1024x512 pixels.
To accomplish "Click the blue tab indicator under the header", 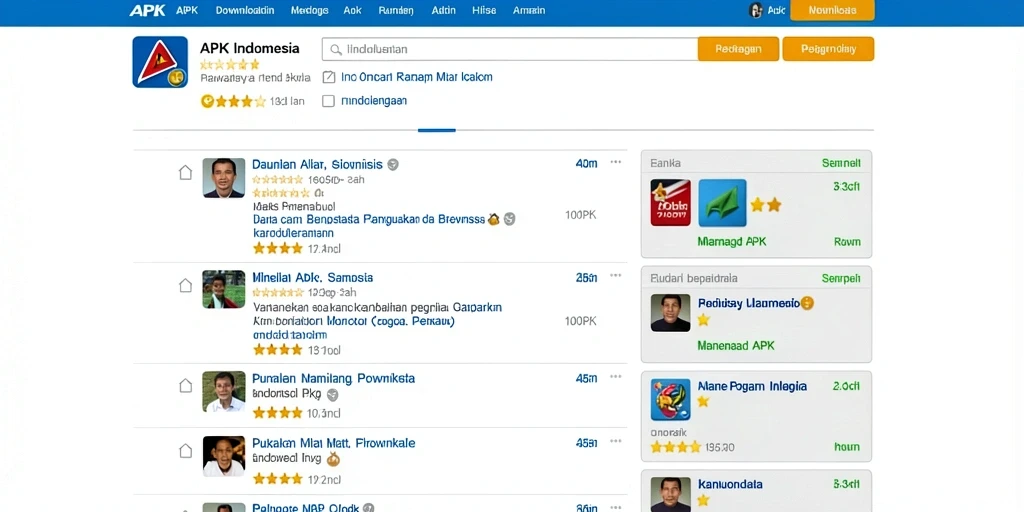I will coord(437,131).
